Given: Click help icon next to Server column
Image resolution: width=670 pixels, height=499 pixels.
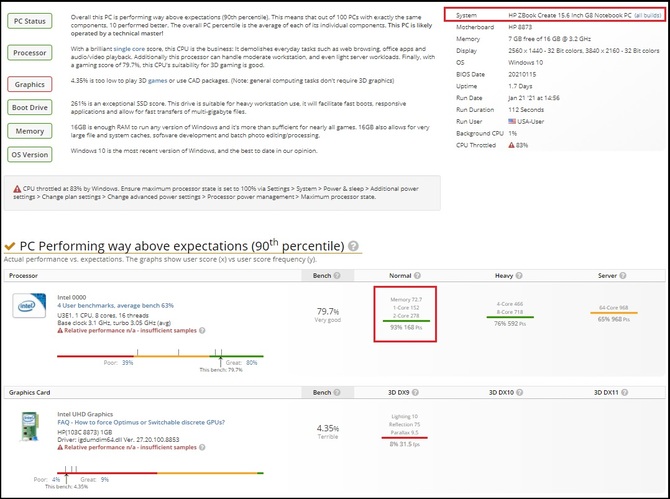Looking at the screenshot, I should (x=623, y=276).
